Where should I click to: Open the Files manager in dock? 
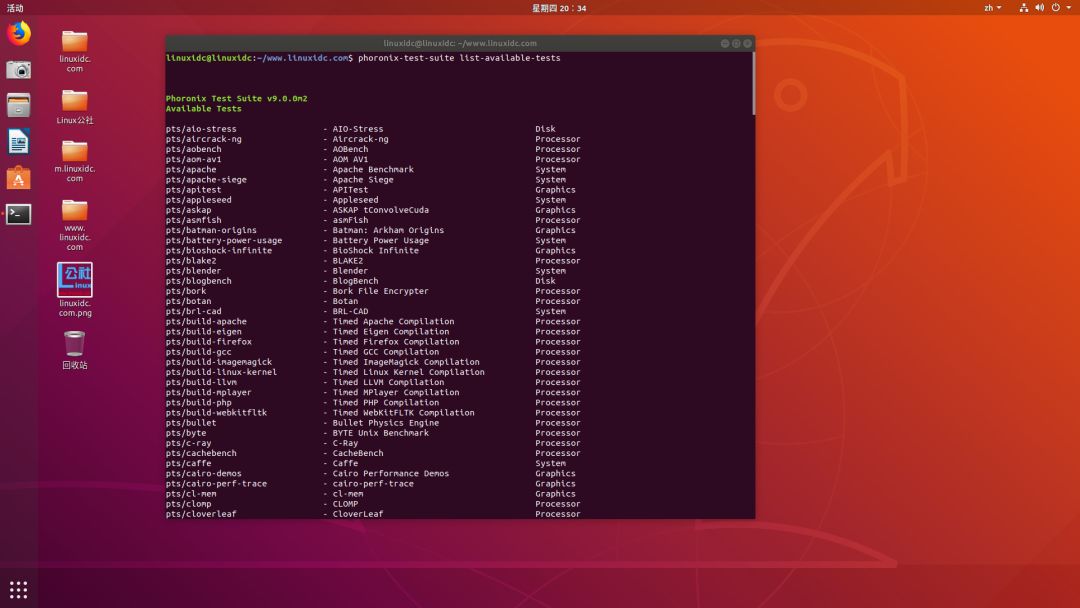19,105
